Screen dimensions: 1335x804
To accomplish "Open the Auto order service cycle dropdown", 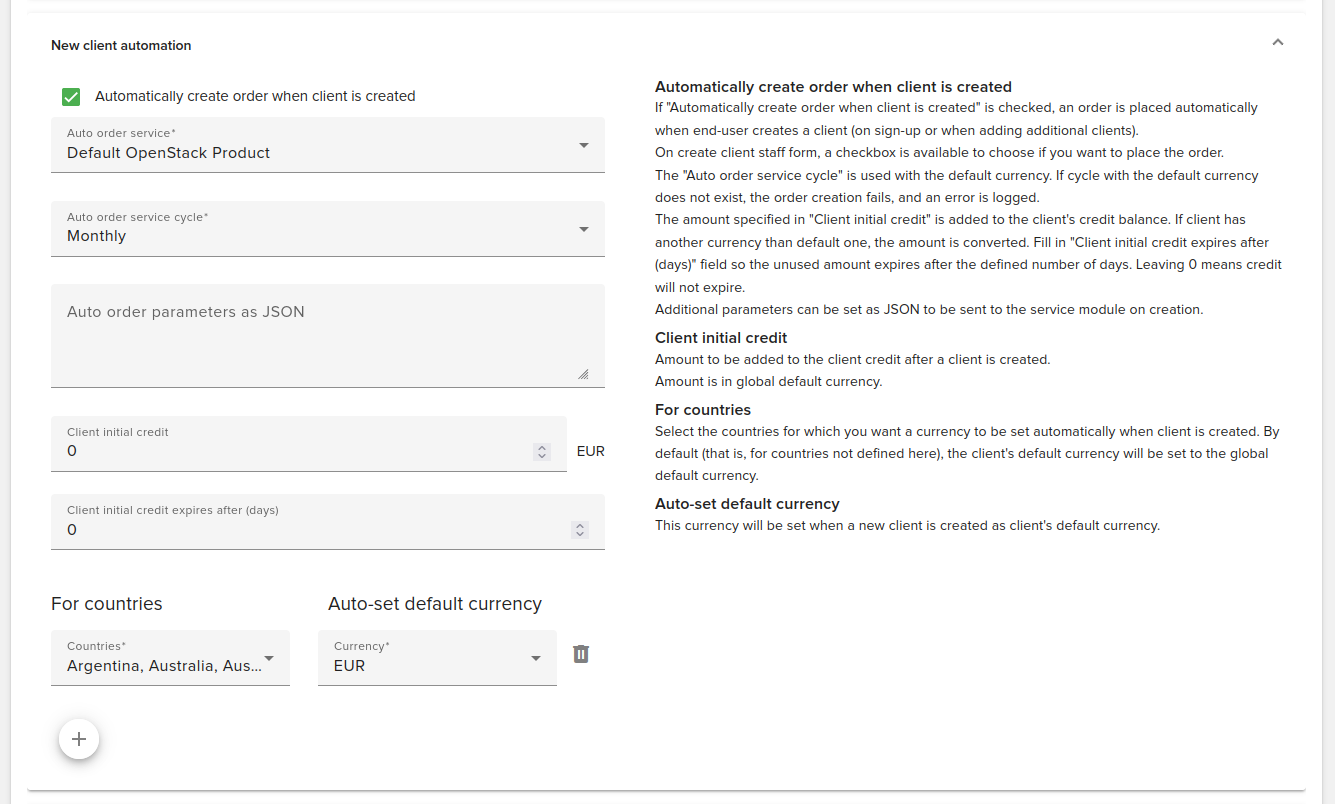I will (x=583, y=228).
